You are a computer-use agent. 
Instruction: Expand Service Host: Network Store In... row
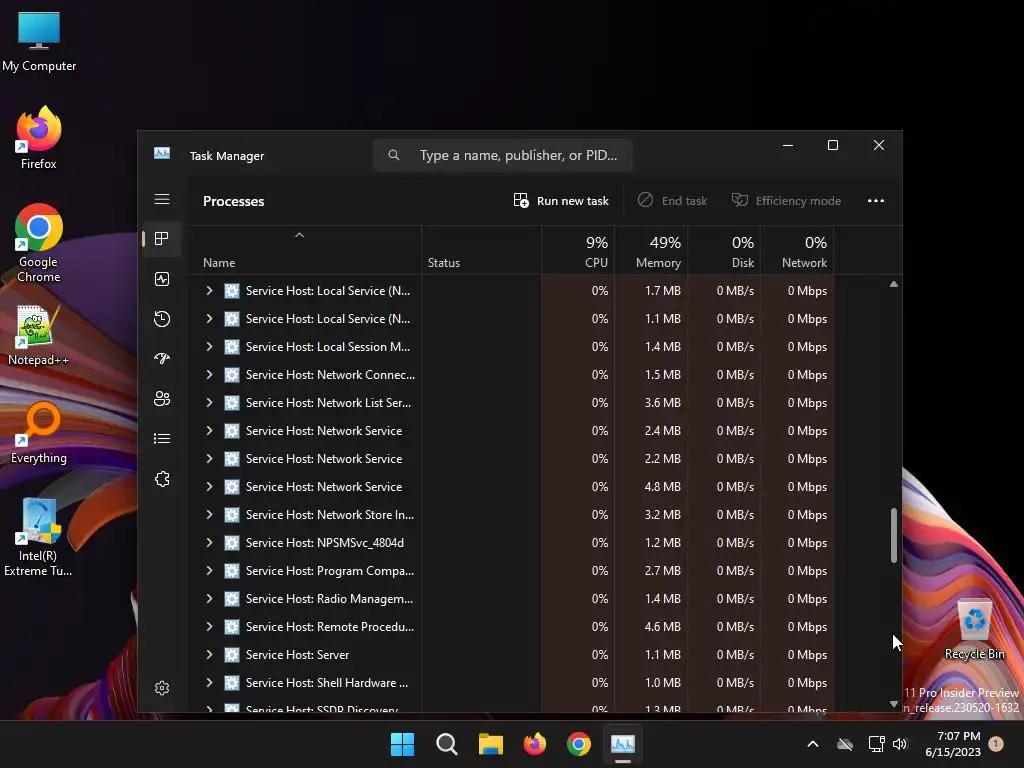point(209,515)
